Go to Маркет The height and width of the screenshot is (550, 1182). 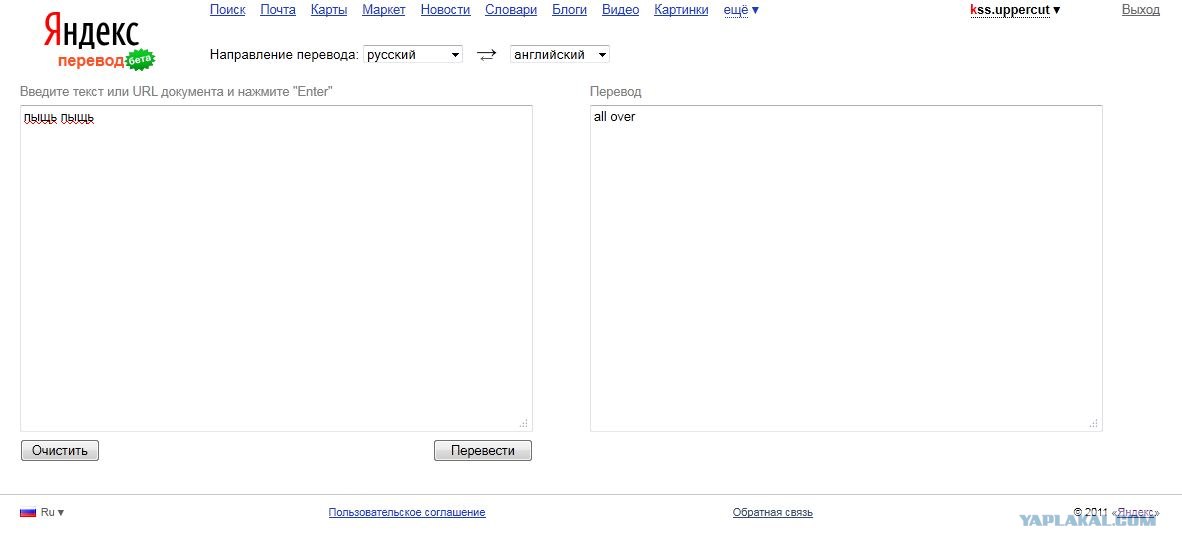point(384,10)
